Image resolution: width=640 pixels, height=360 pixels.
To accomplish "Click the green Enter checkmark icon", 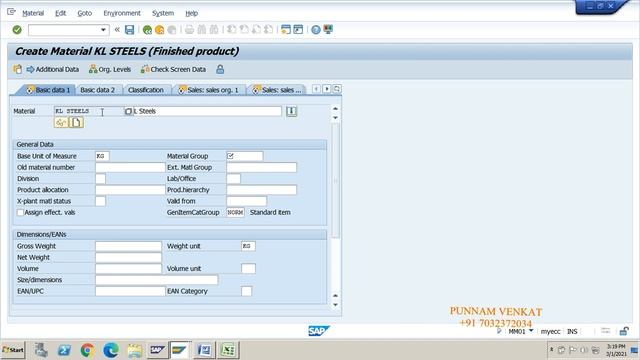I will click(x=17, y=29).
